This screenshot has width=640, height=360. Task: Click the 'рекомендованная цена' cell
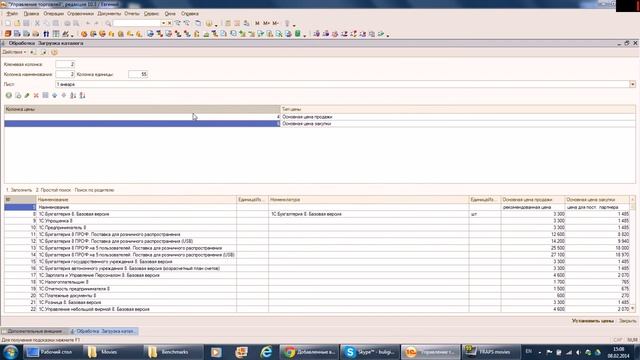tap(533, 207)
